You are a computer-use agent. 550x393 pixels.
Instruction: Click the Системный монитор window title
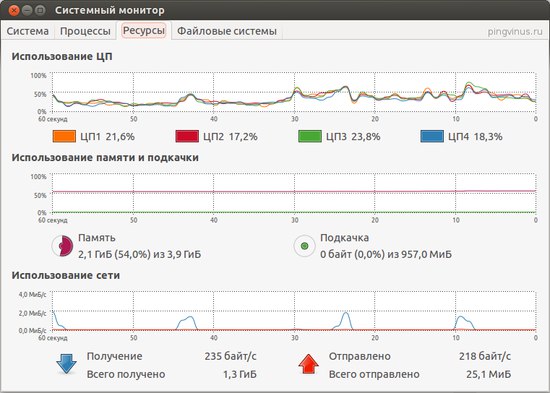109,10
